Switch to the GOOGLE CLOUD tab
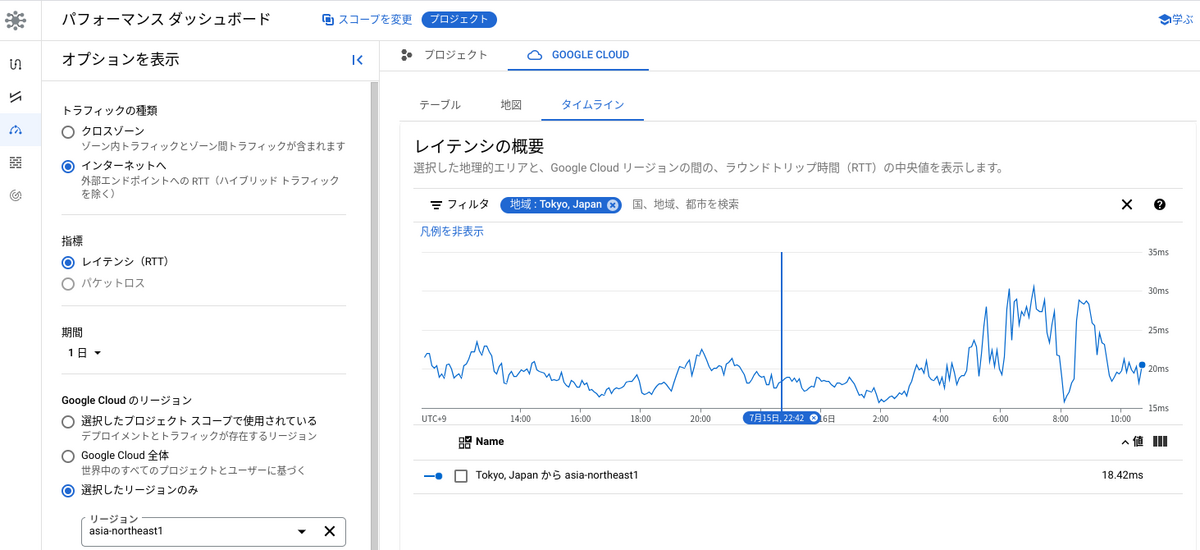This screenshot has width=1200, height=550. point(578,55)
